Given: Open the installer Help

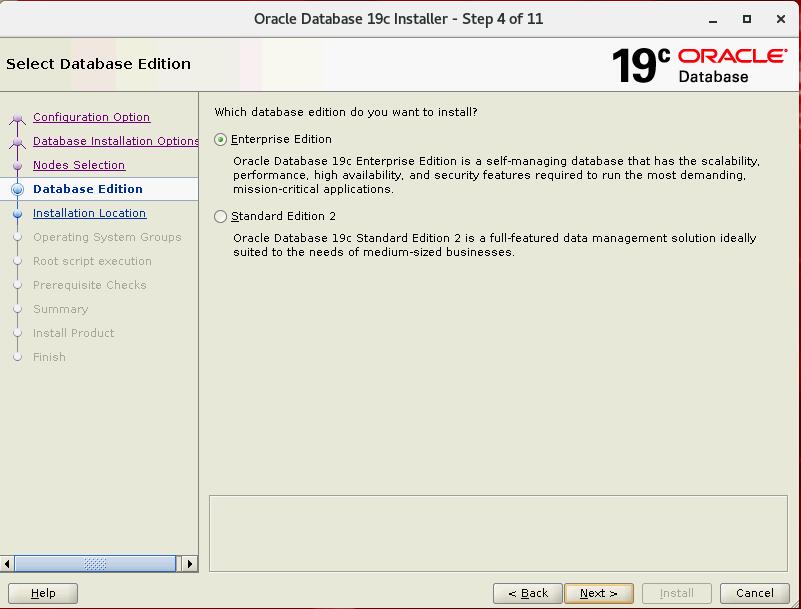Looking at the screenshot, I should click(x=43, y=593).
